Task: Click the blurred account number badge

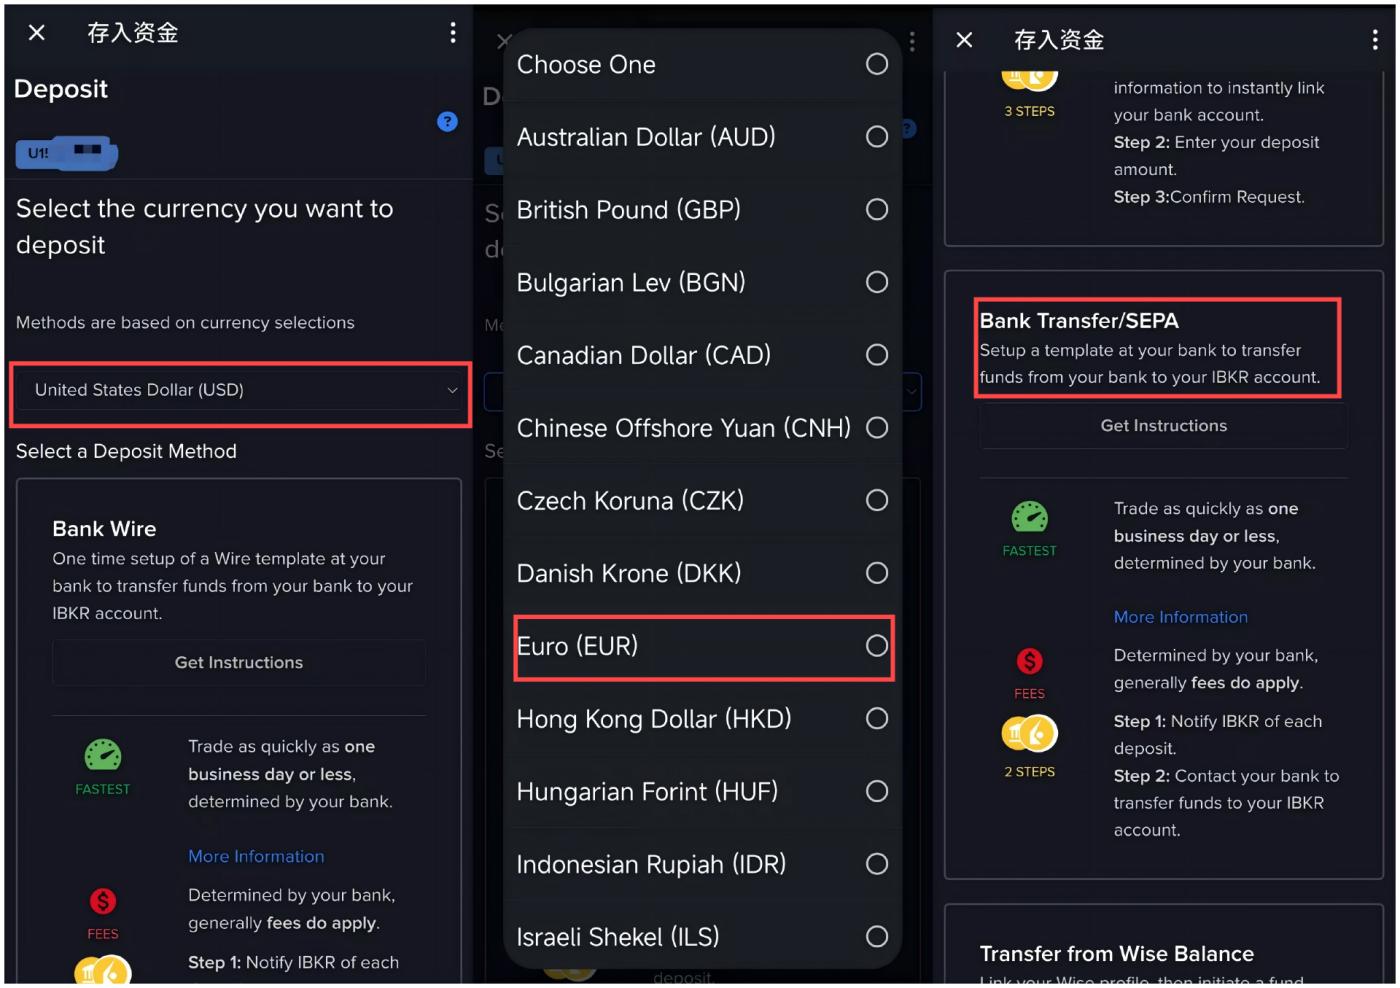Action: [67, 153]
